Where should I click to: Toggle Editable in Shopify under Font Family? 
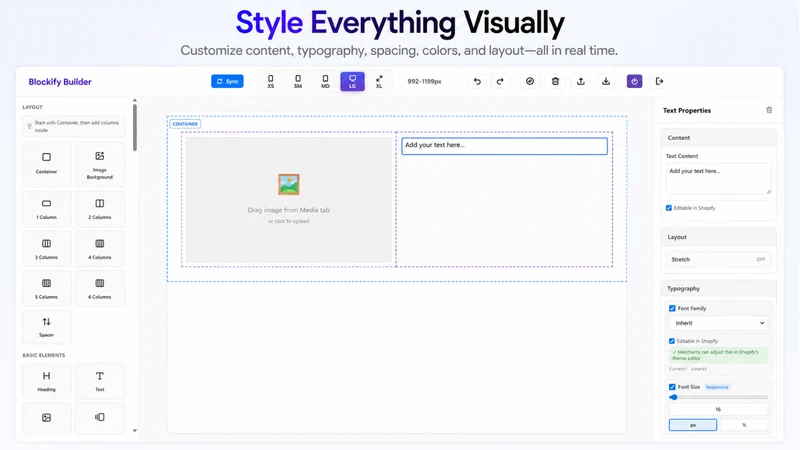[672, 341]
